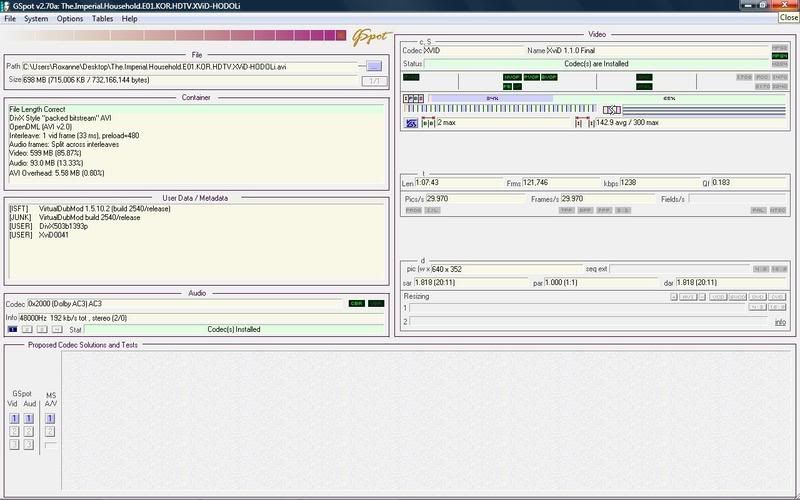
Task: Click GSpot Aud test button 3
Action: [29, 444]
